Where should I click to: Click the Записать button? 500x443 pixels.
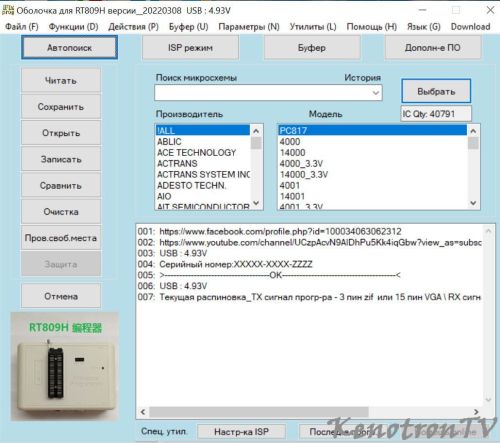(61, 159)
